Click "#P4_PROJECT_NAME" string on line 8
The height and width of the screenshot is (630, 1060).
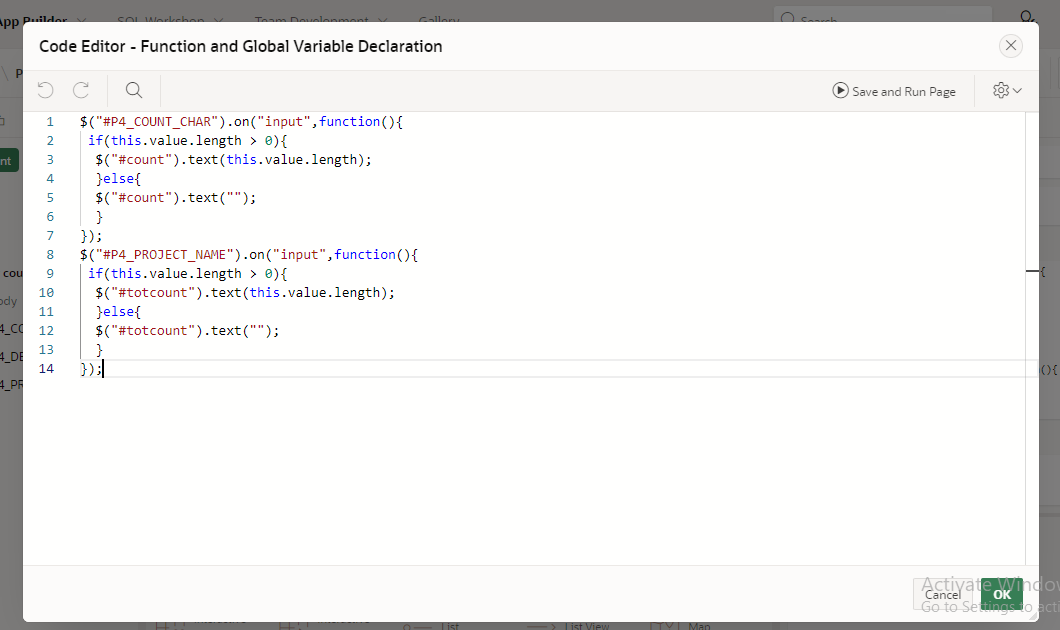[165, 255]
